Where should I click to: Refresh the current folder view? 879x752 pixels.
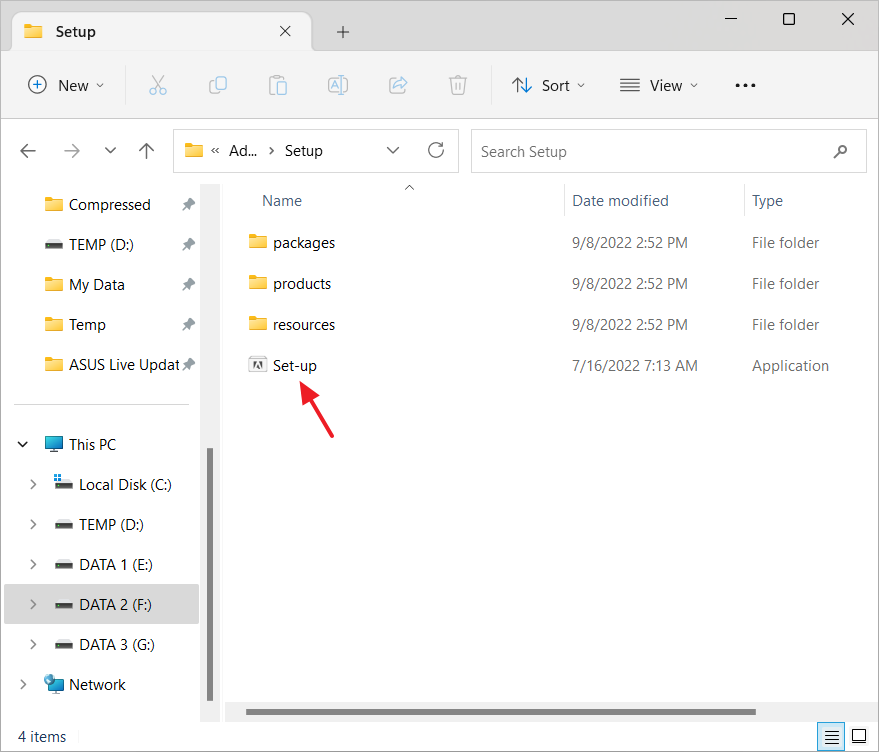coord(436,151)
